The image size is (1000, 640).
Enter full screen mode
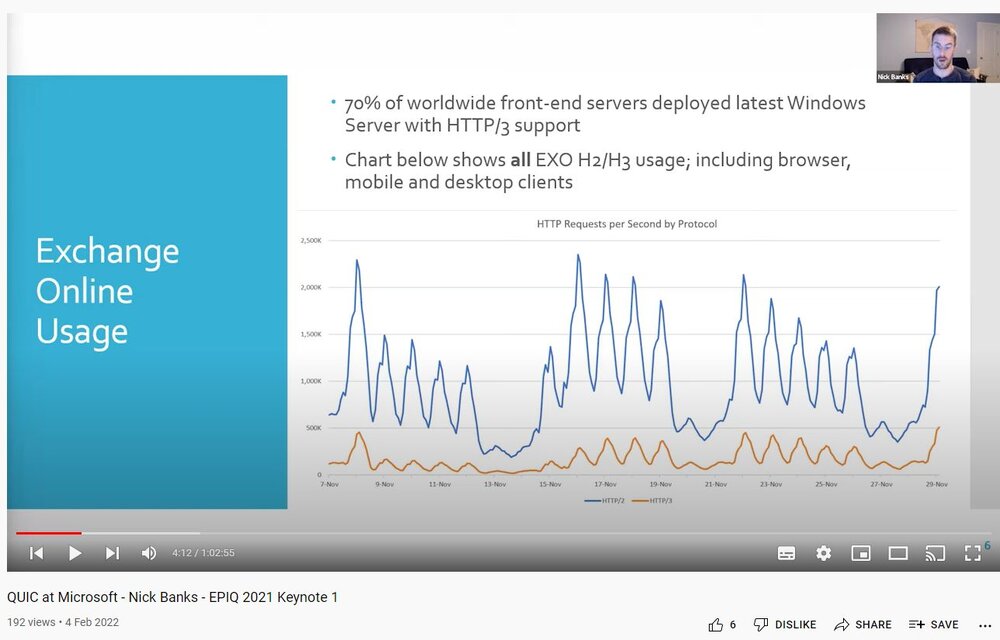pos(973,553)
